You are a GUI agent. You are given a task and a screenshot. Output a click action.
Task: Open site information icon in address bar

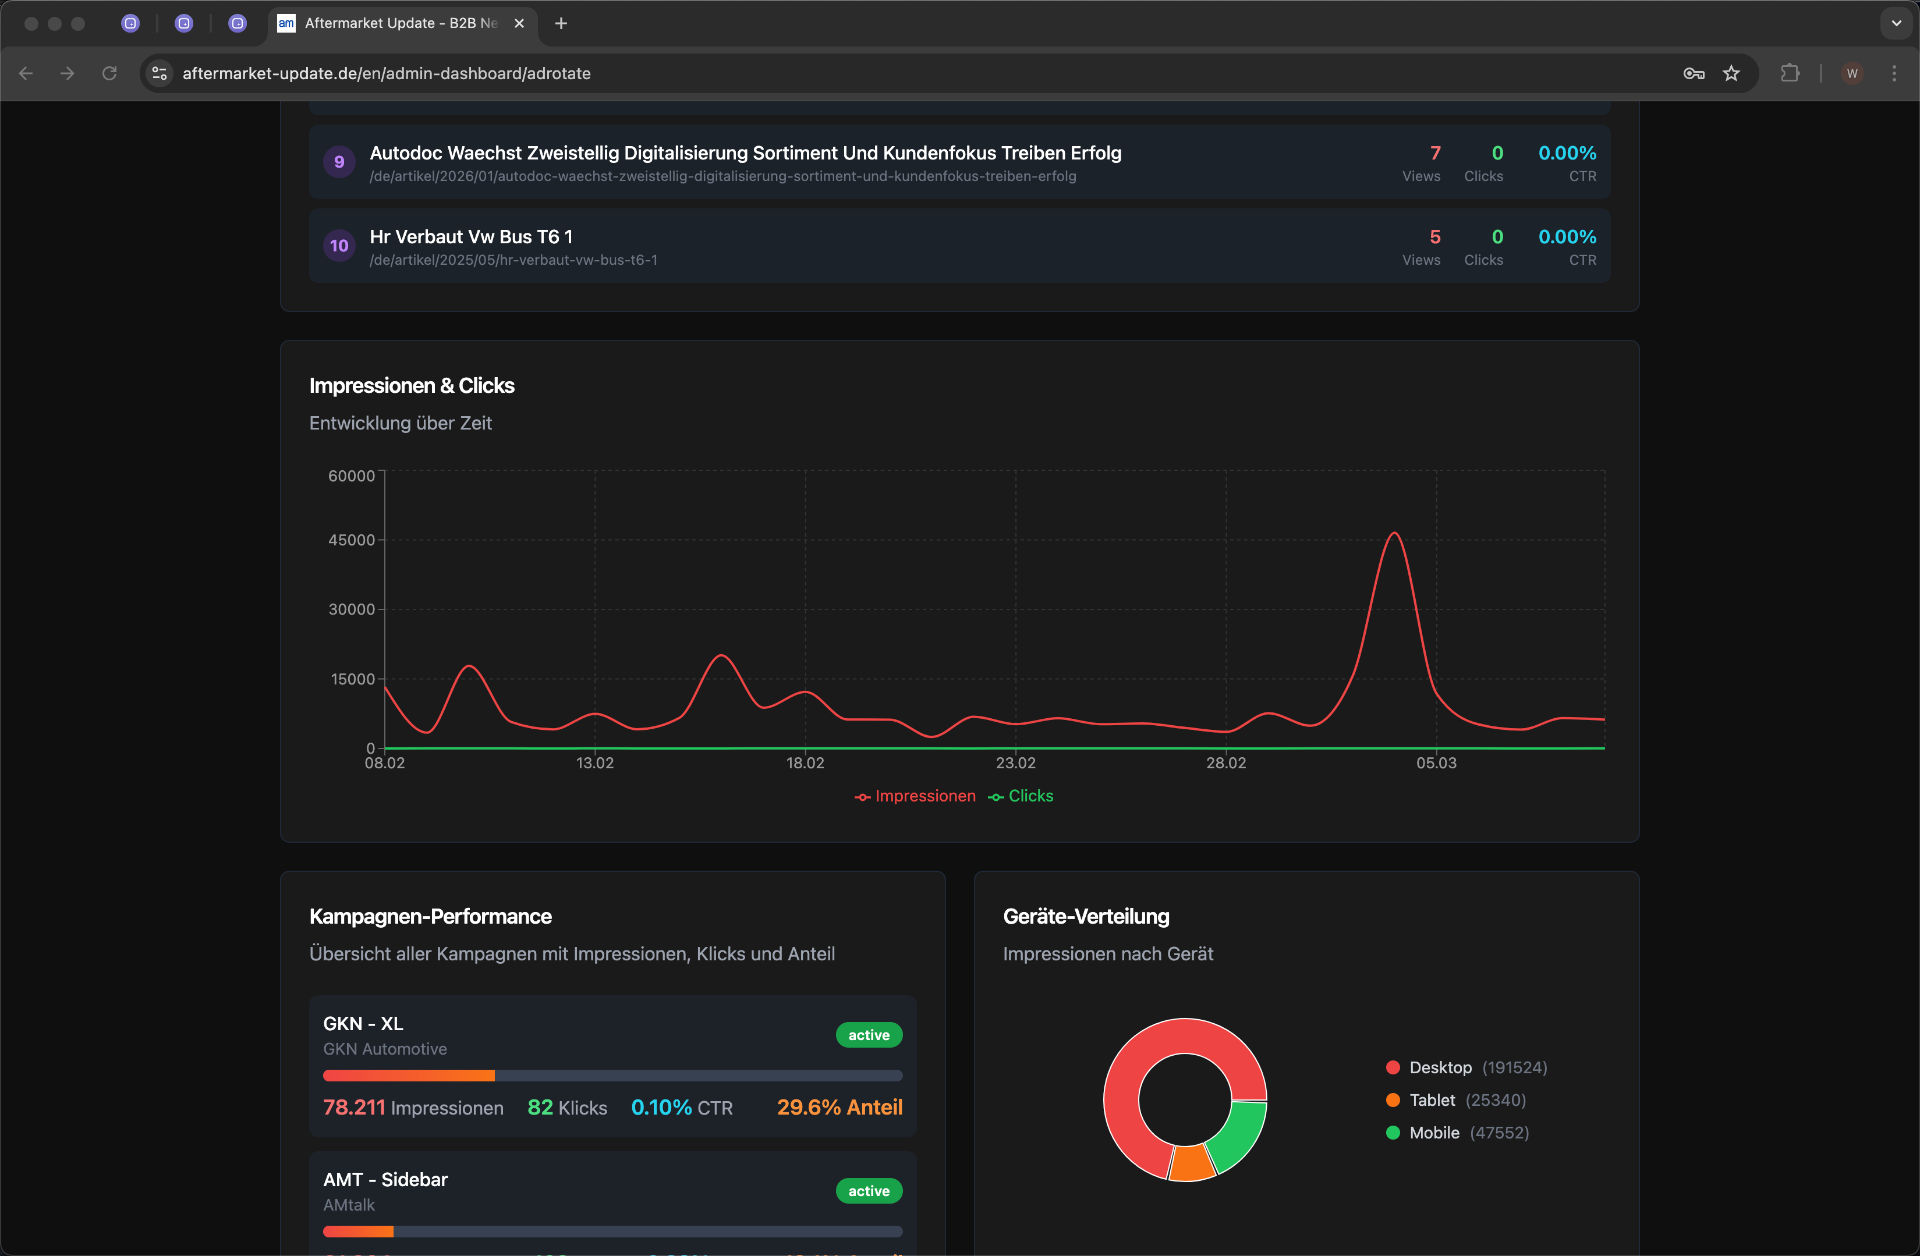(x=160, y=73)
